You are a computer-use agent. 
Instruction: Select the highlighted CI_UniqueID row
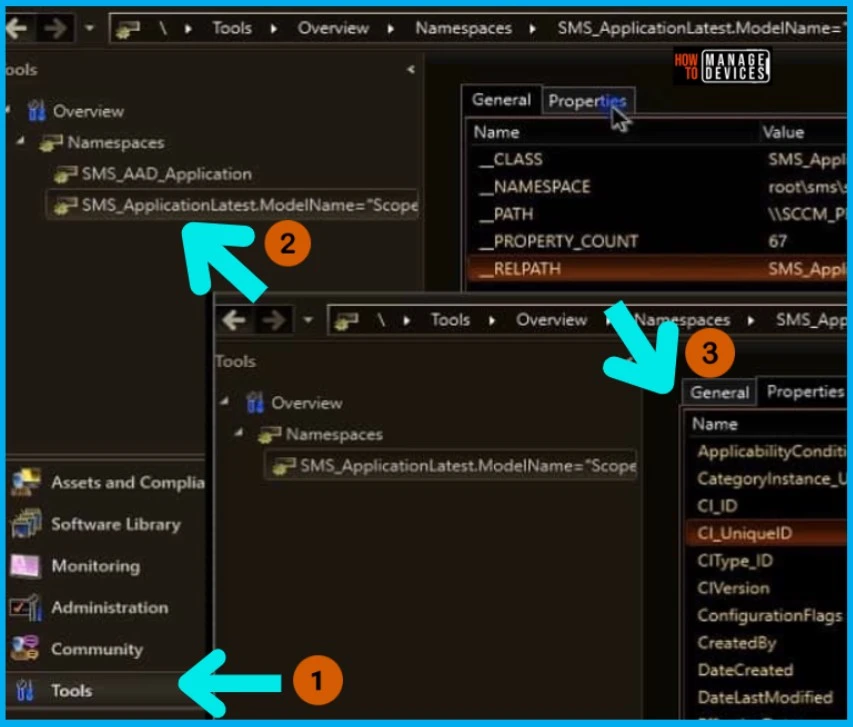tap(767, 533)
